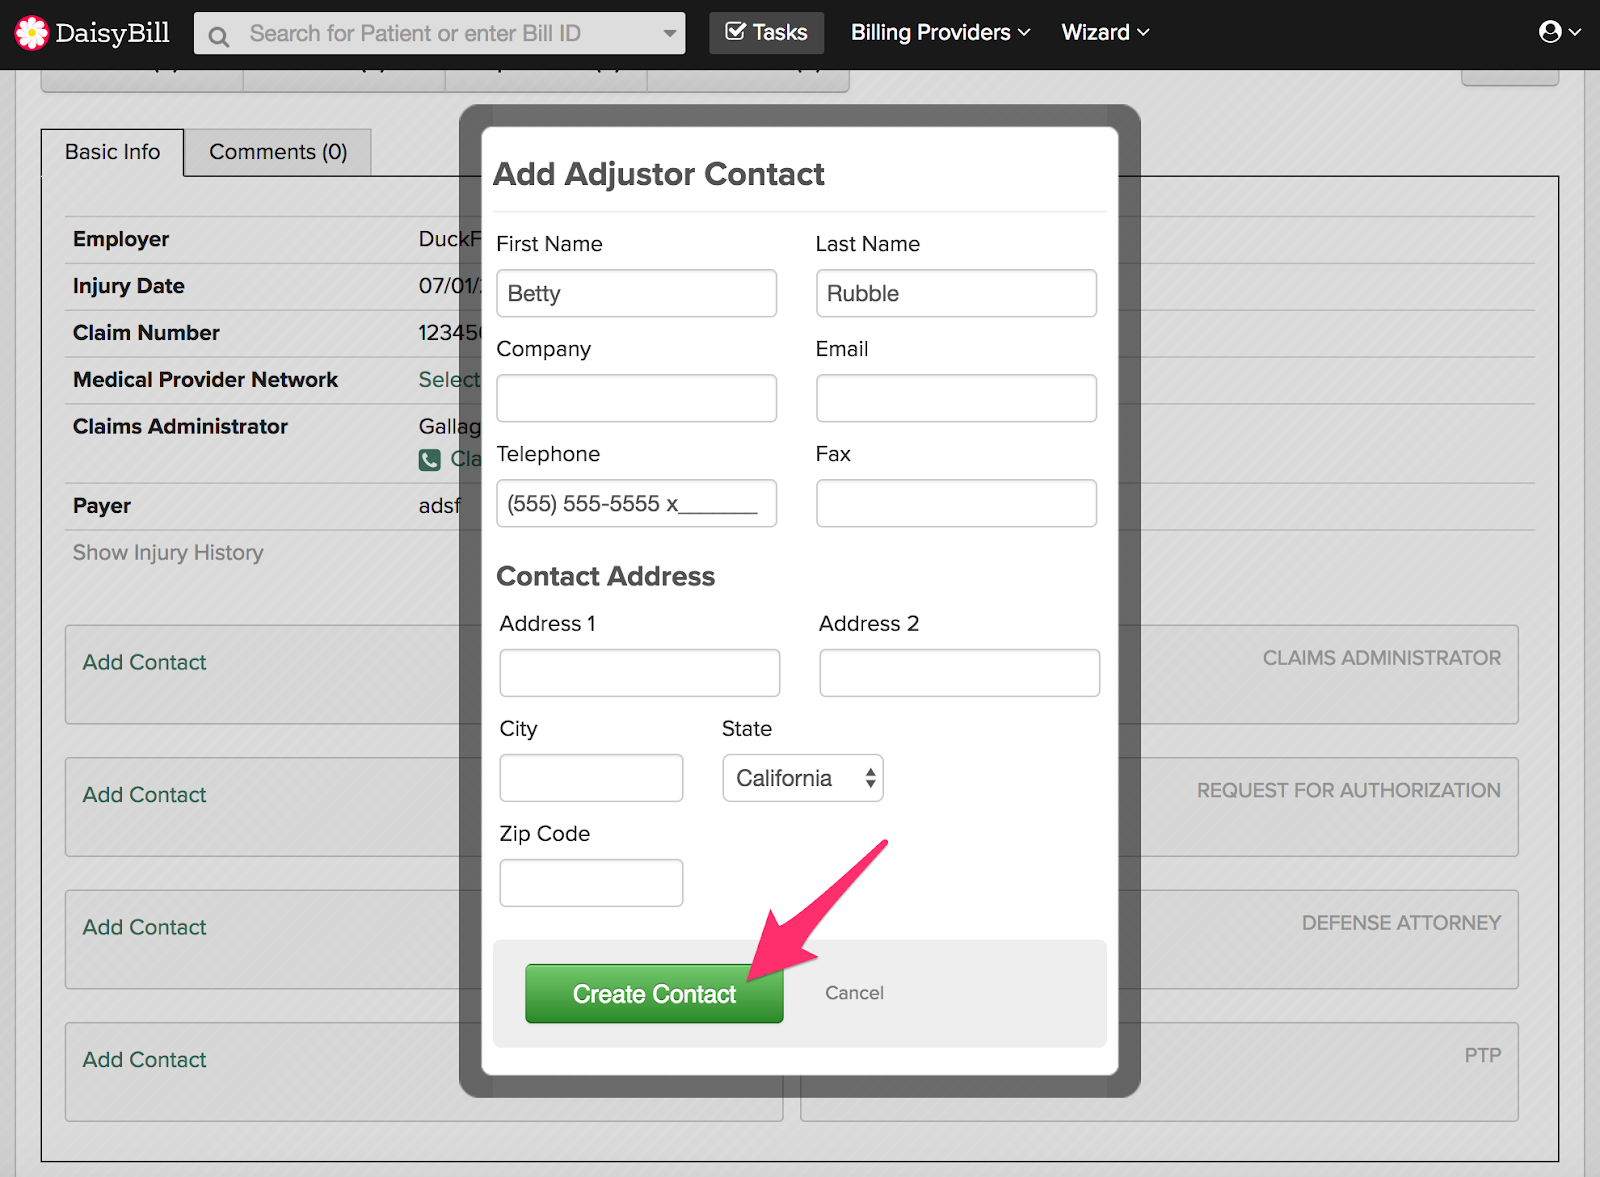Image resolution: width=1600 pixels, height=1177 pixels.
Task: Click the payer value adsf
Action: (x=439, y=506)
